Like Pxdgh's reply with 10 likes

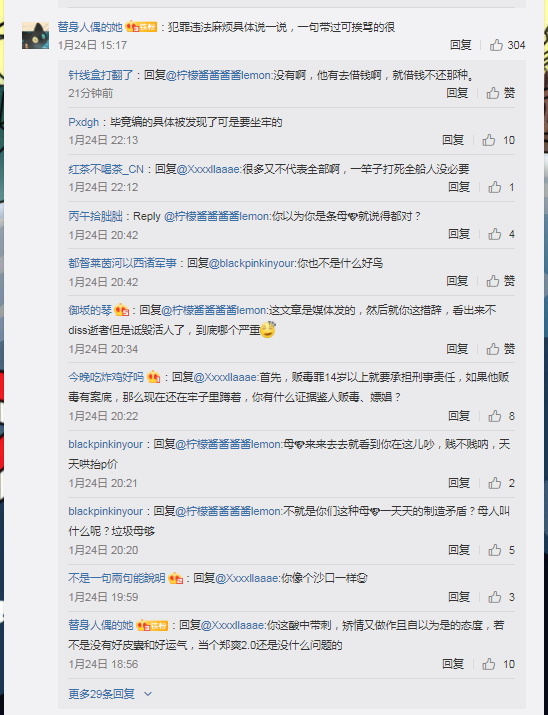(498, 140)
